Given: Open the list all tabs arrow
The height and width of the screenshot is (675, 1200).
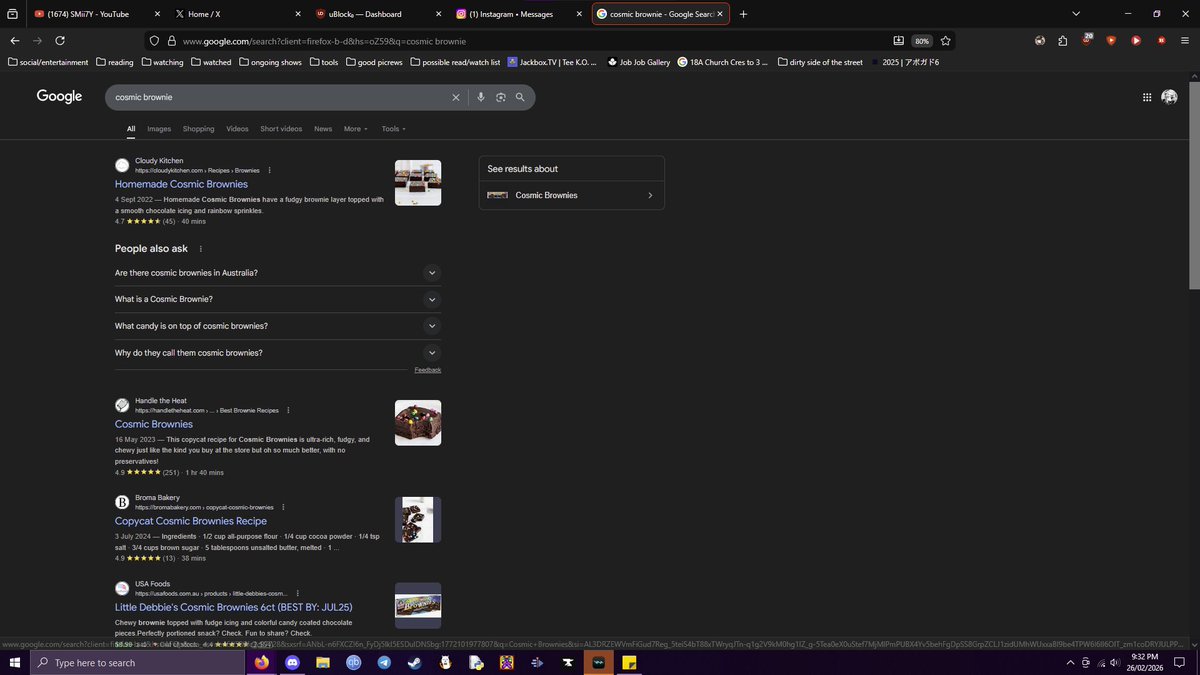Looking at the screenshot, I should [1076, 14].
